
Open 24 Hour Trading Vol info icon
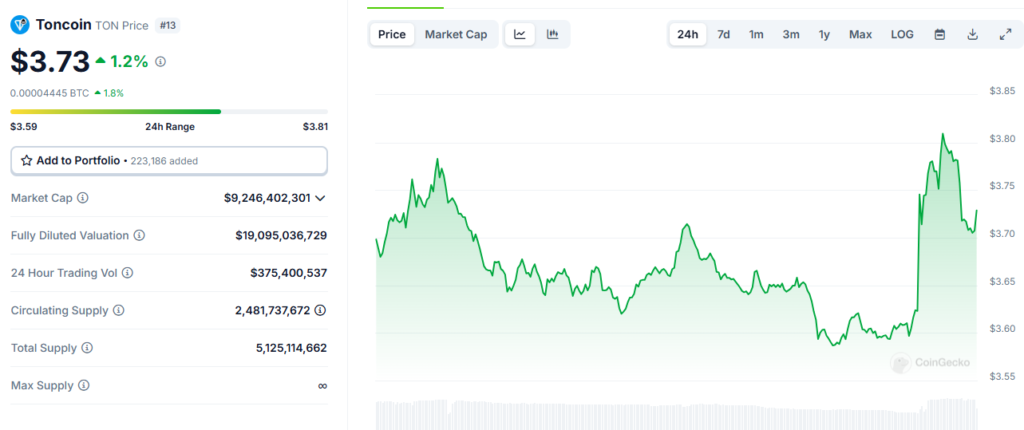point(127,273)
